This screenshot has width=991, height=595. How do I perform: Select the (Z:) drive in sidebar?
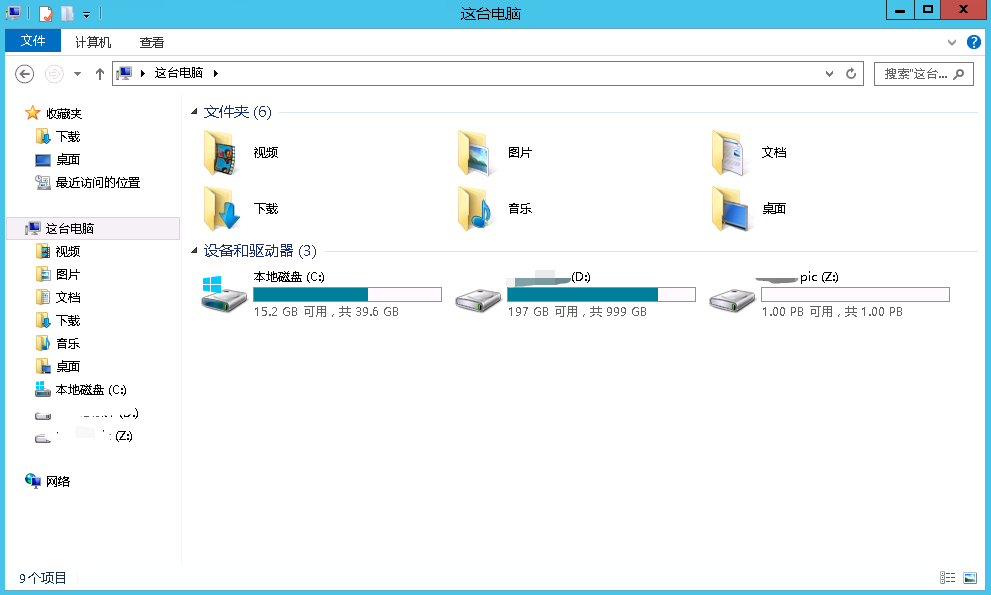(83, 436)
